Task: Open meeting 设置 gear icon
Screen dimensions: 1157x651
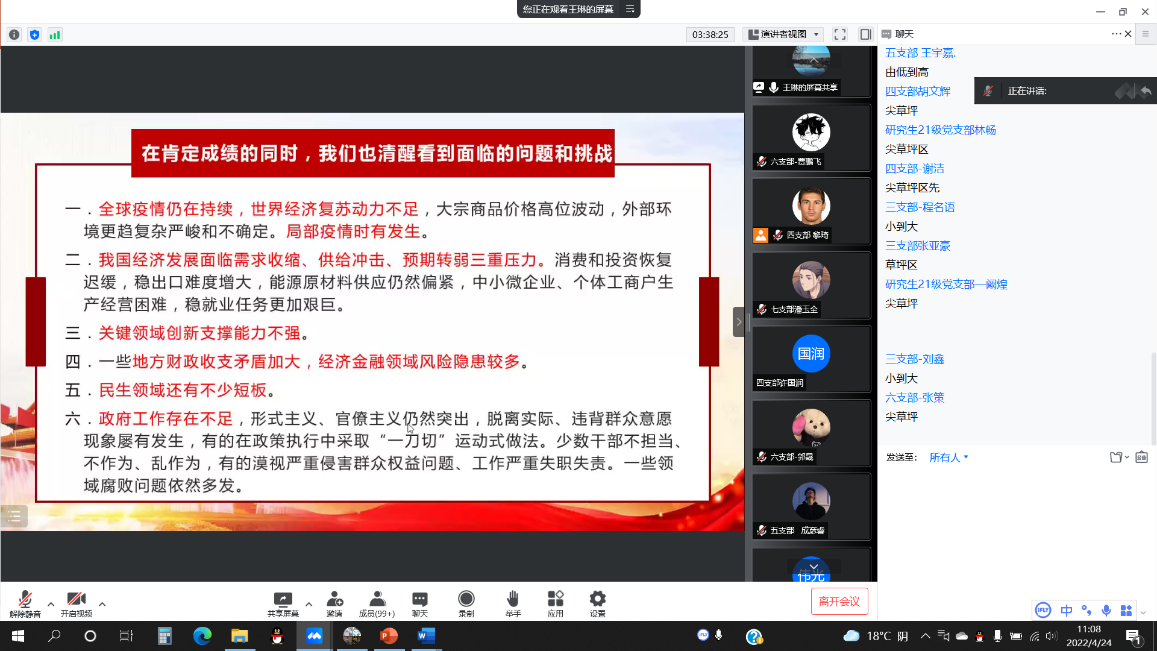Action: [x=597, y=602]
